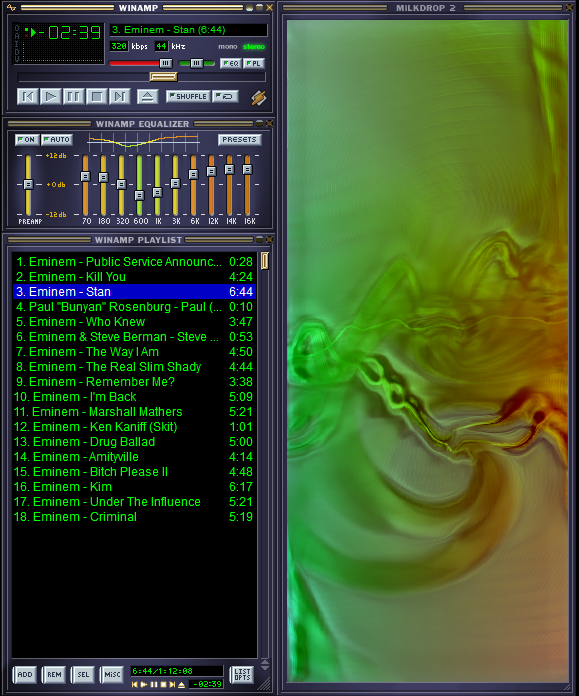
Task: Click the 180 Hz band slider handle
Action: coord(103,178)
